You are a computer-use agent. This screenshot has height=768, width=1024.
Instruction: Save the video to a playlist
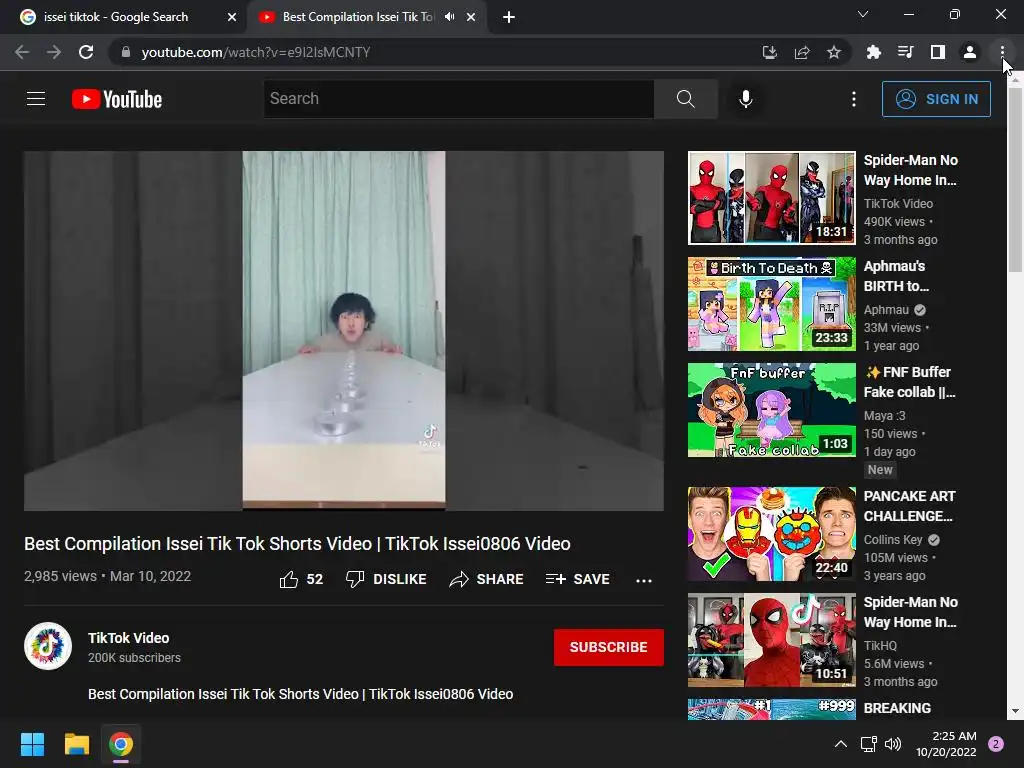coord(577,579)
